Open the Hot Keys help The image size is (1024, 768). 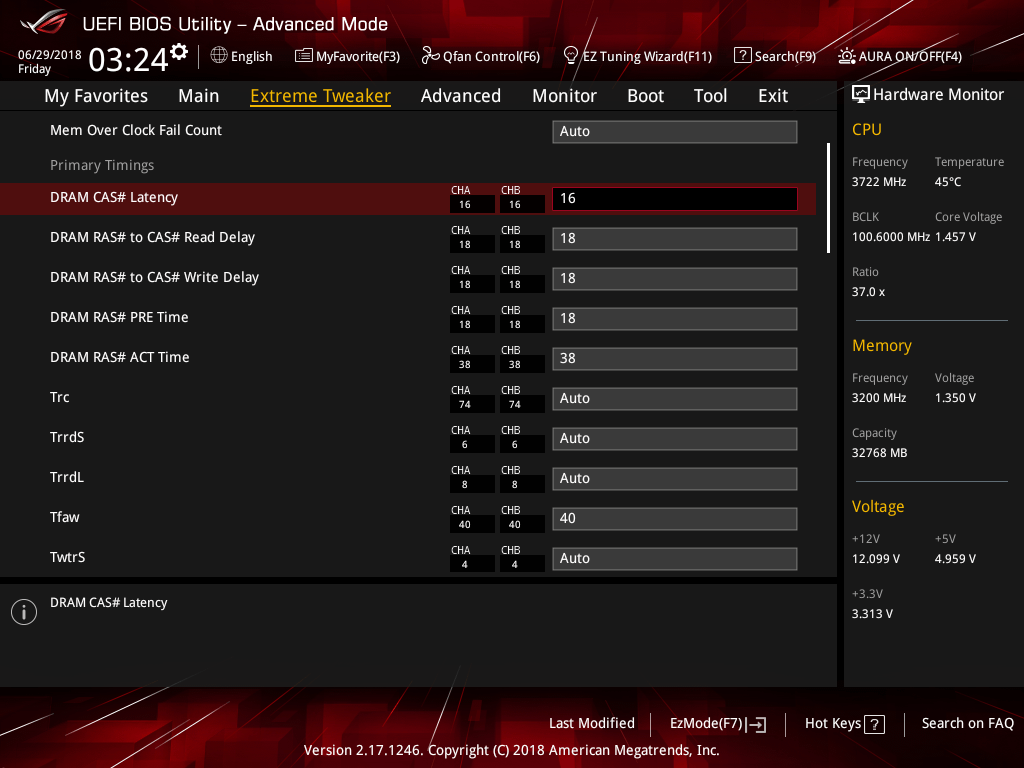pos(844,724)
